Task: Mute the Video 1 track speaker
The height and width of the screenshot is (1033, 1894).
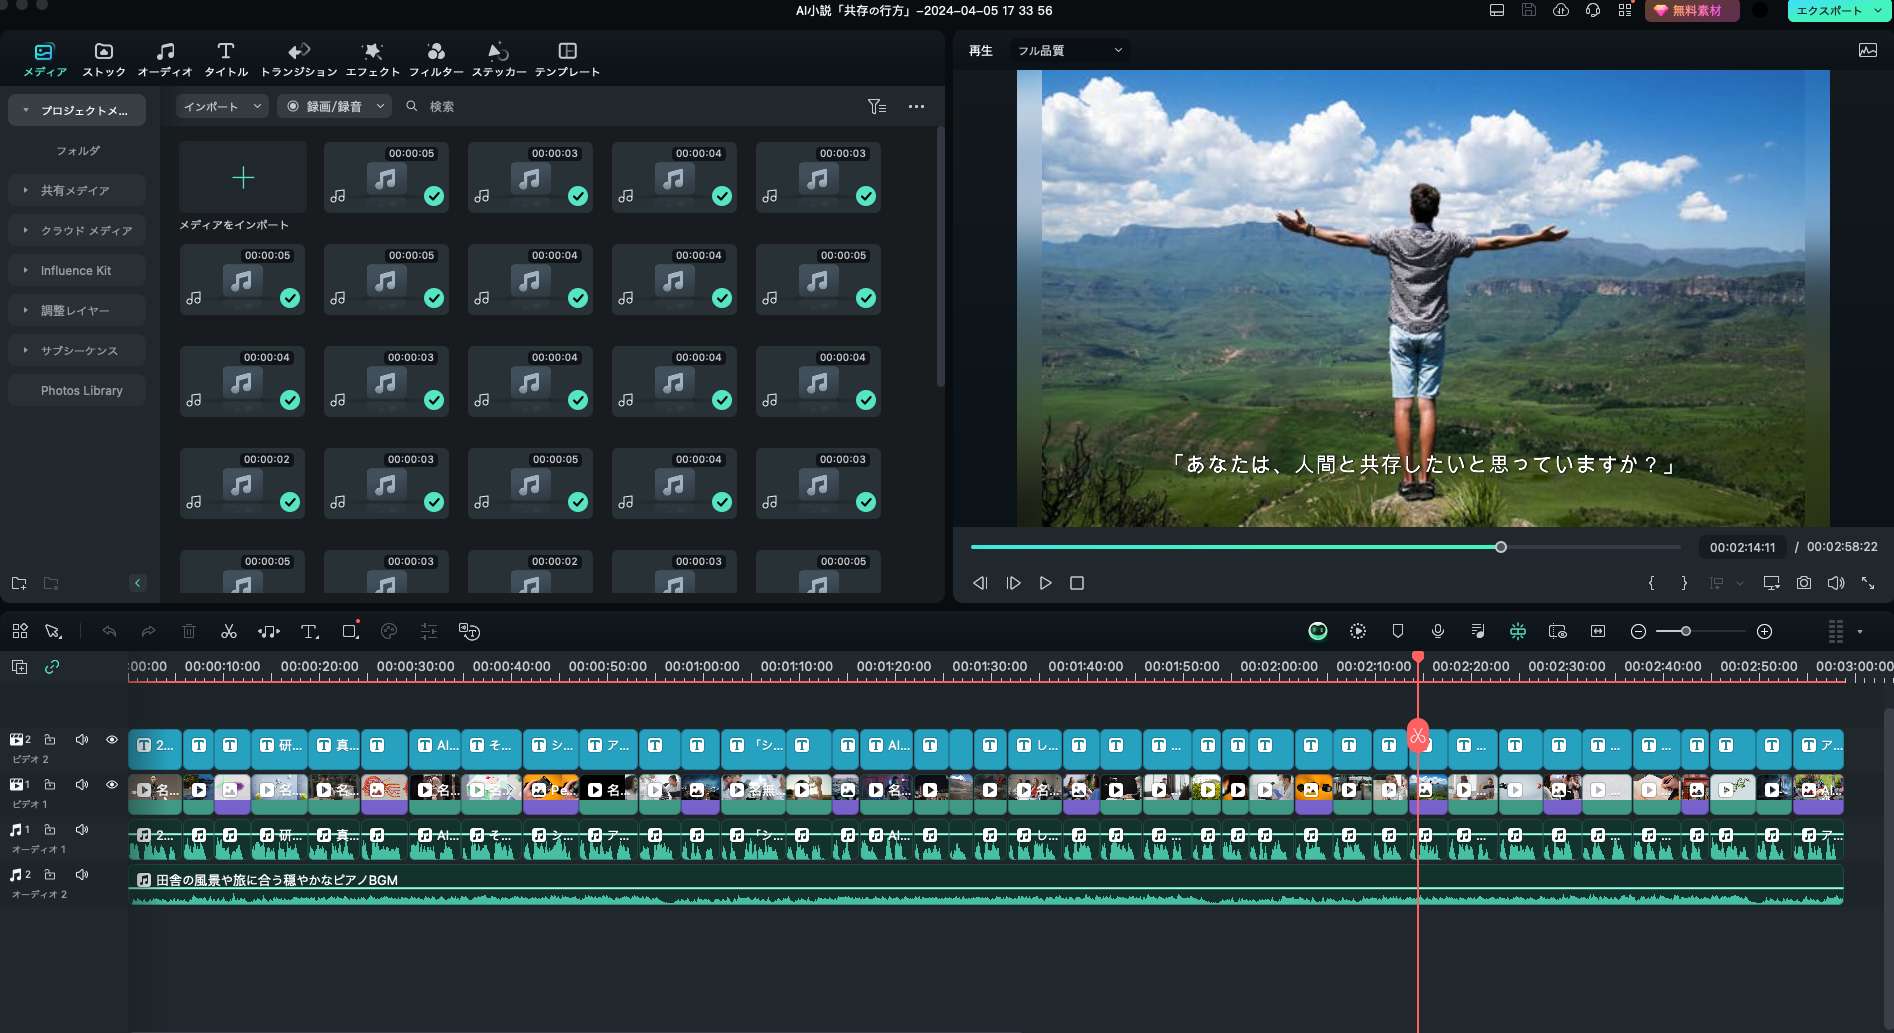Action: tap(82, 785)
